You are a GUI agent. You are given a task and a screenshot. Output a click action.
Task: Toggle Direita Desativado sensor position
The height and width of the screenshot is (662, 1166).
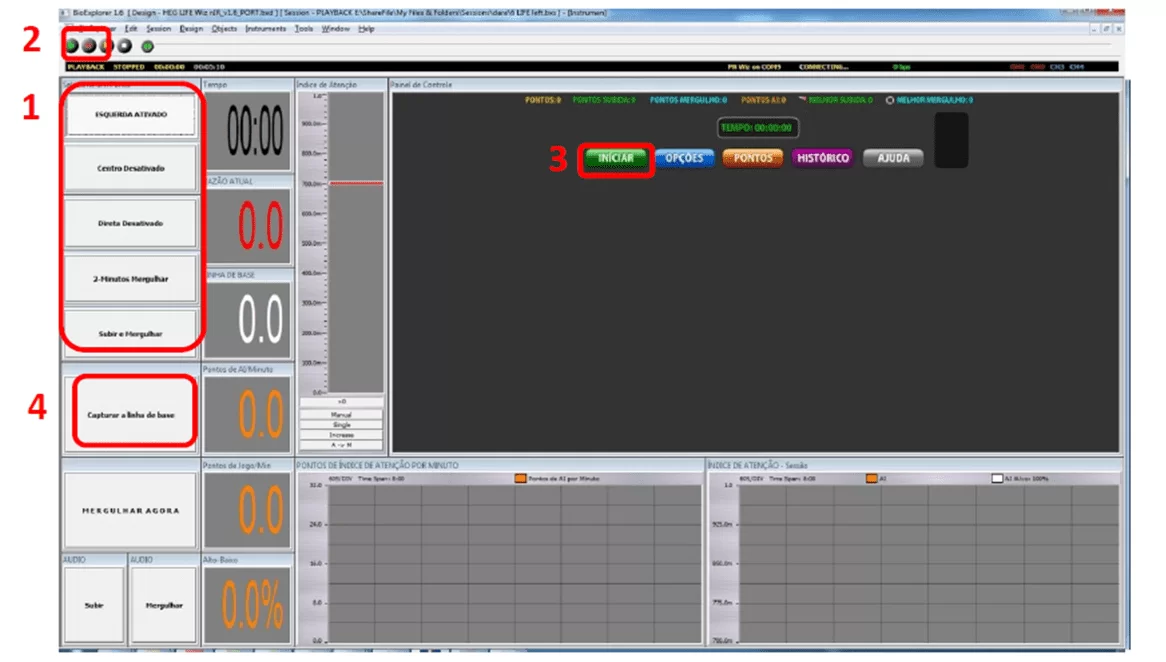(x=131, y=223)
